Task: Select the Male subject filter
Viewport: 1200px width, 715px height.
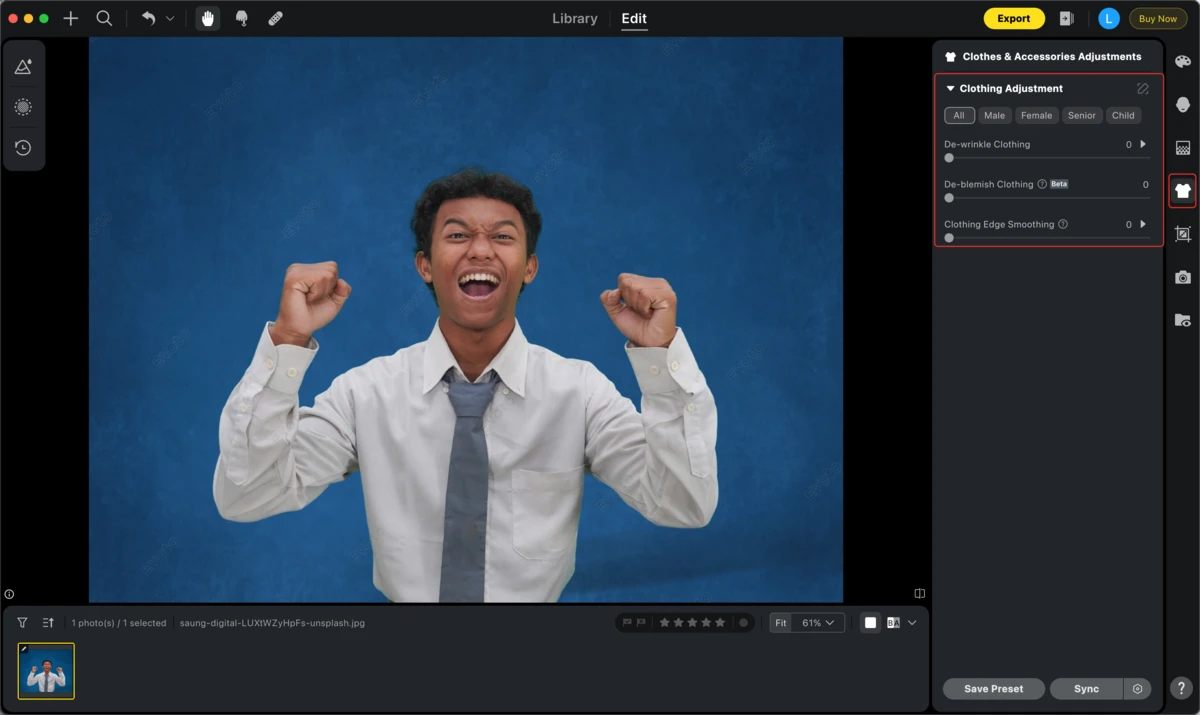Action: 994,115
